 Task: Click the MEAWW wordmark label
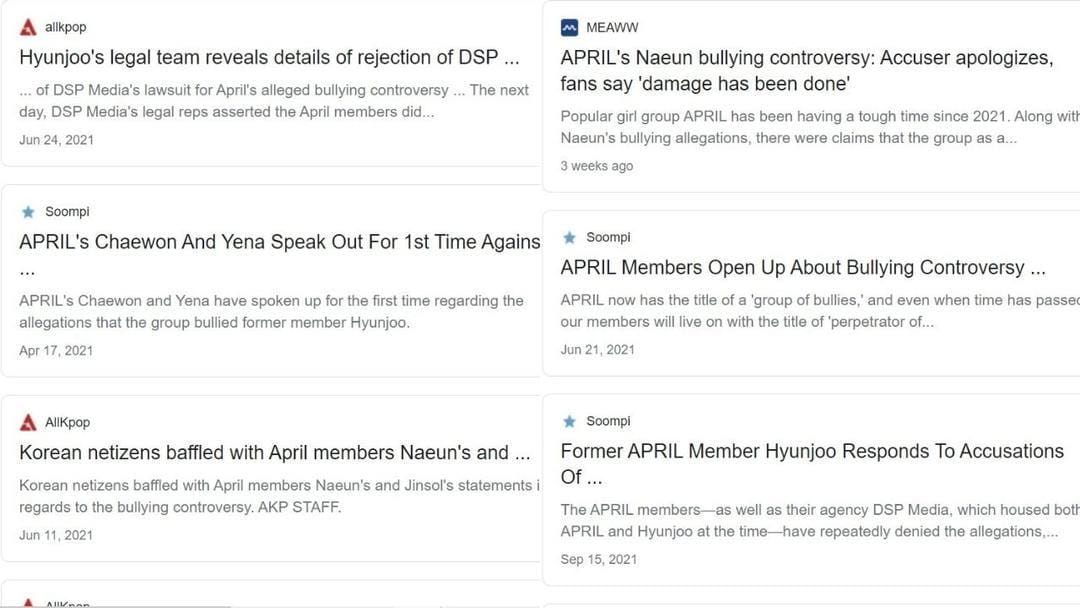click(613, 27)
